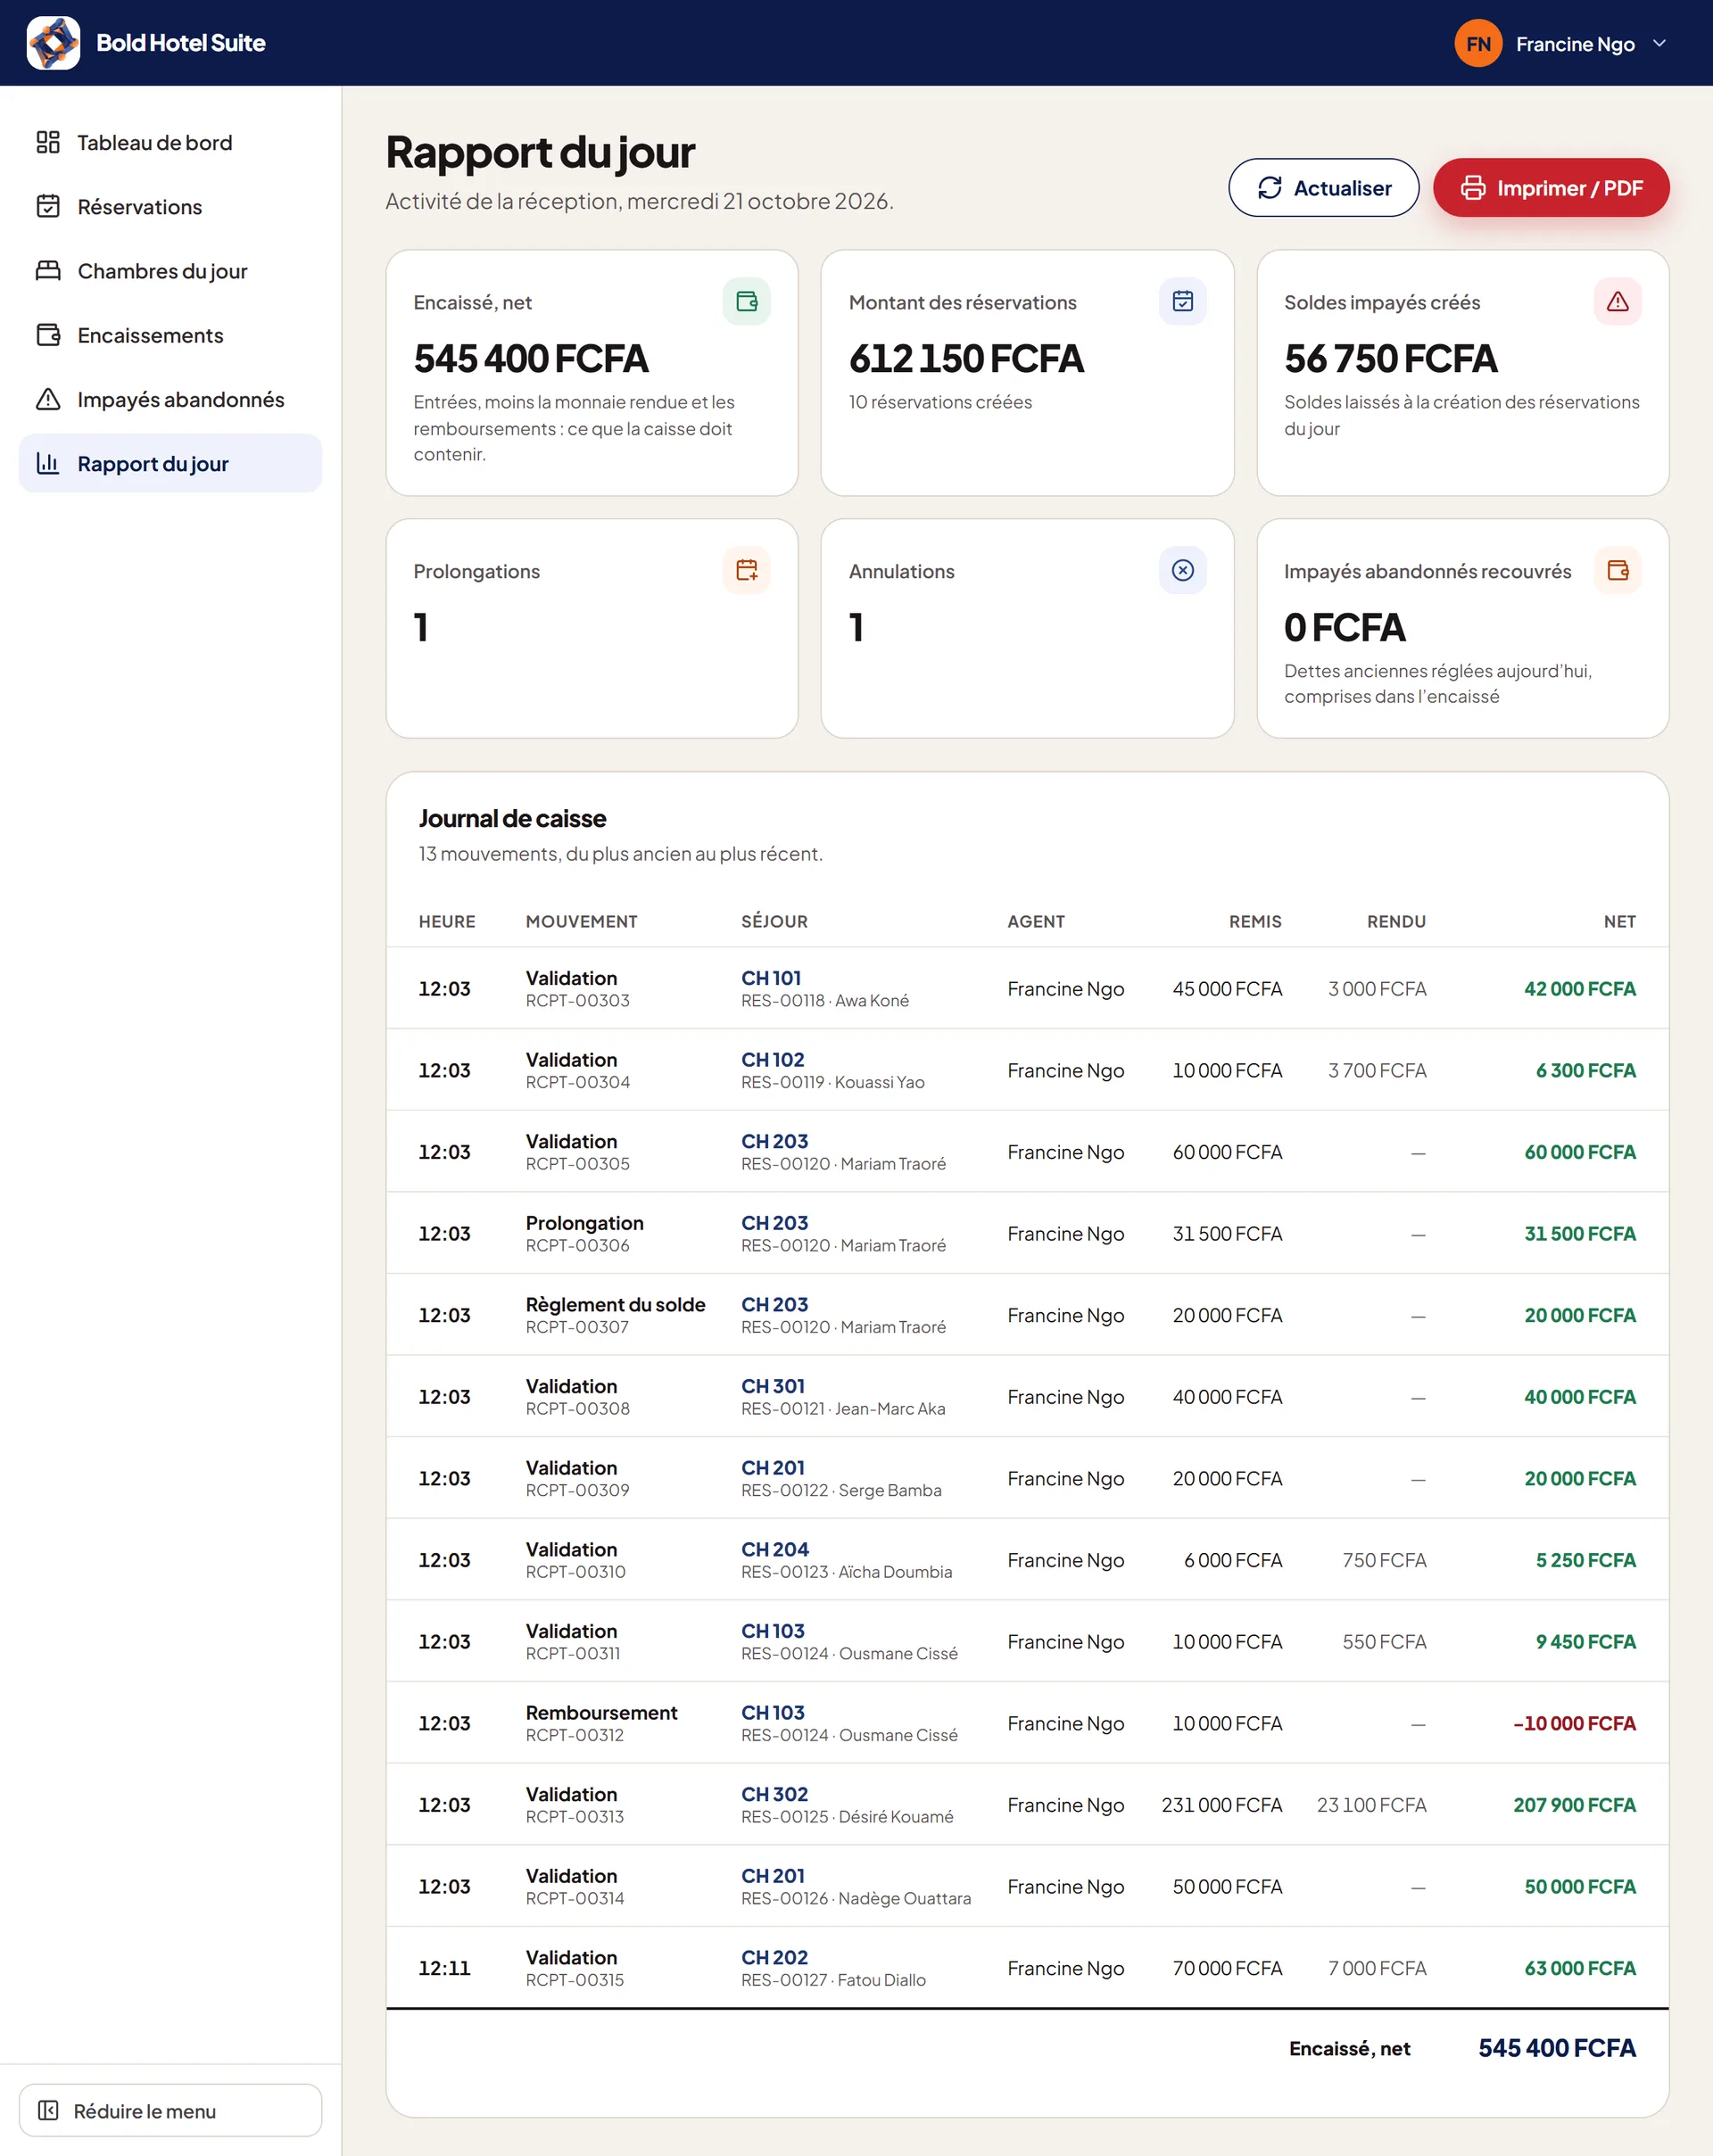Select Rapport du jour in the sidebar
The image size is (1713, 2156).
[x=170, y=463]
